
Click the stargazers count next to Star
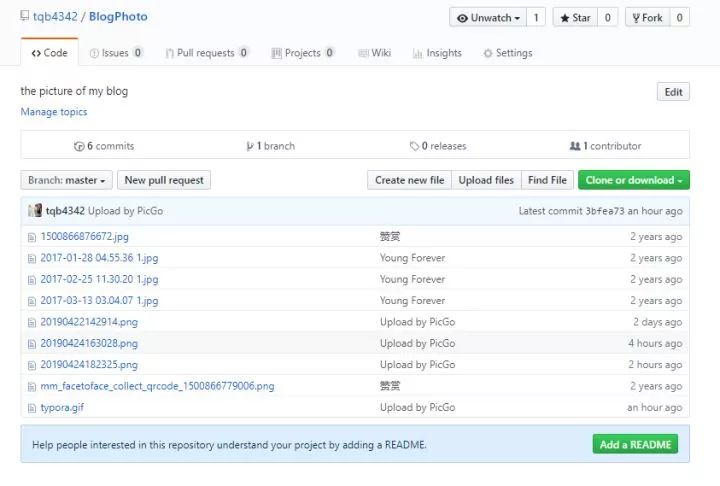point(608,17)
